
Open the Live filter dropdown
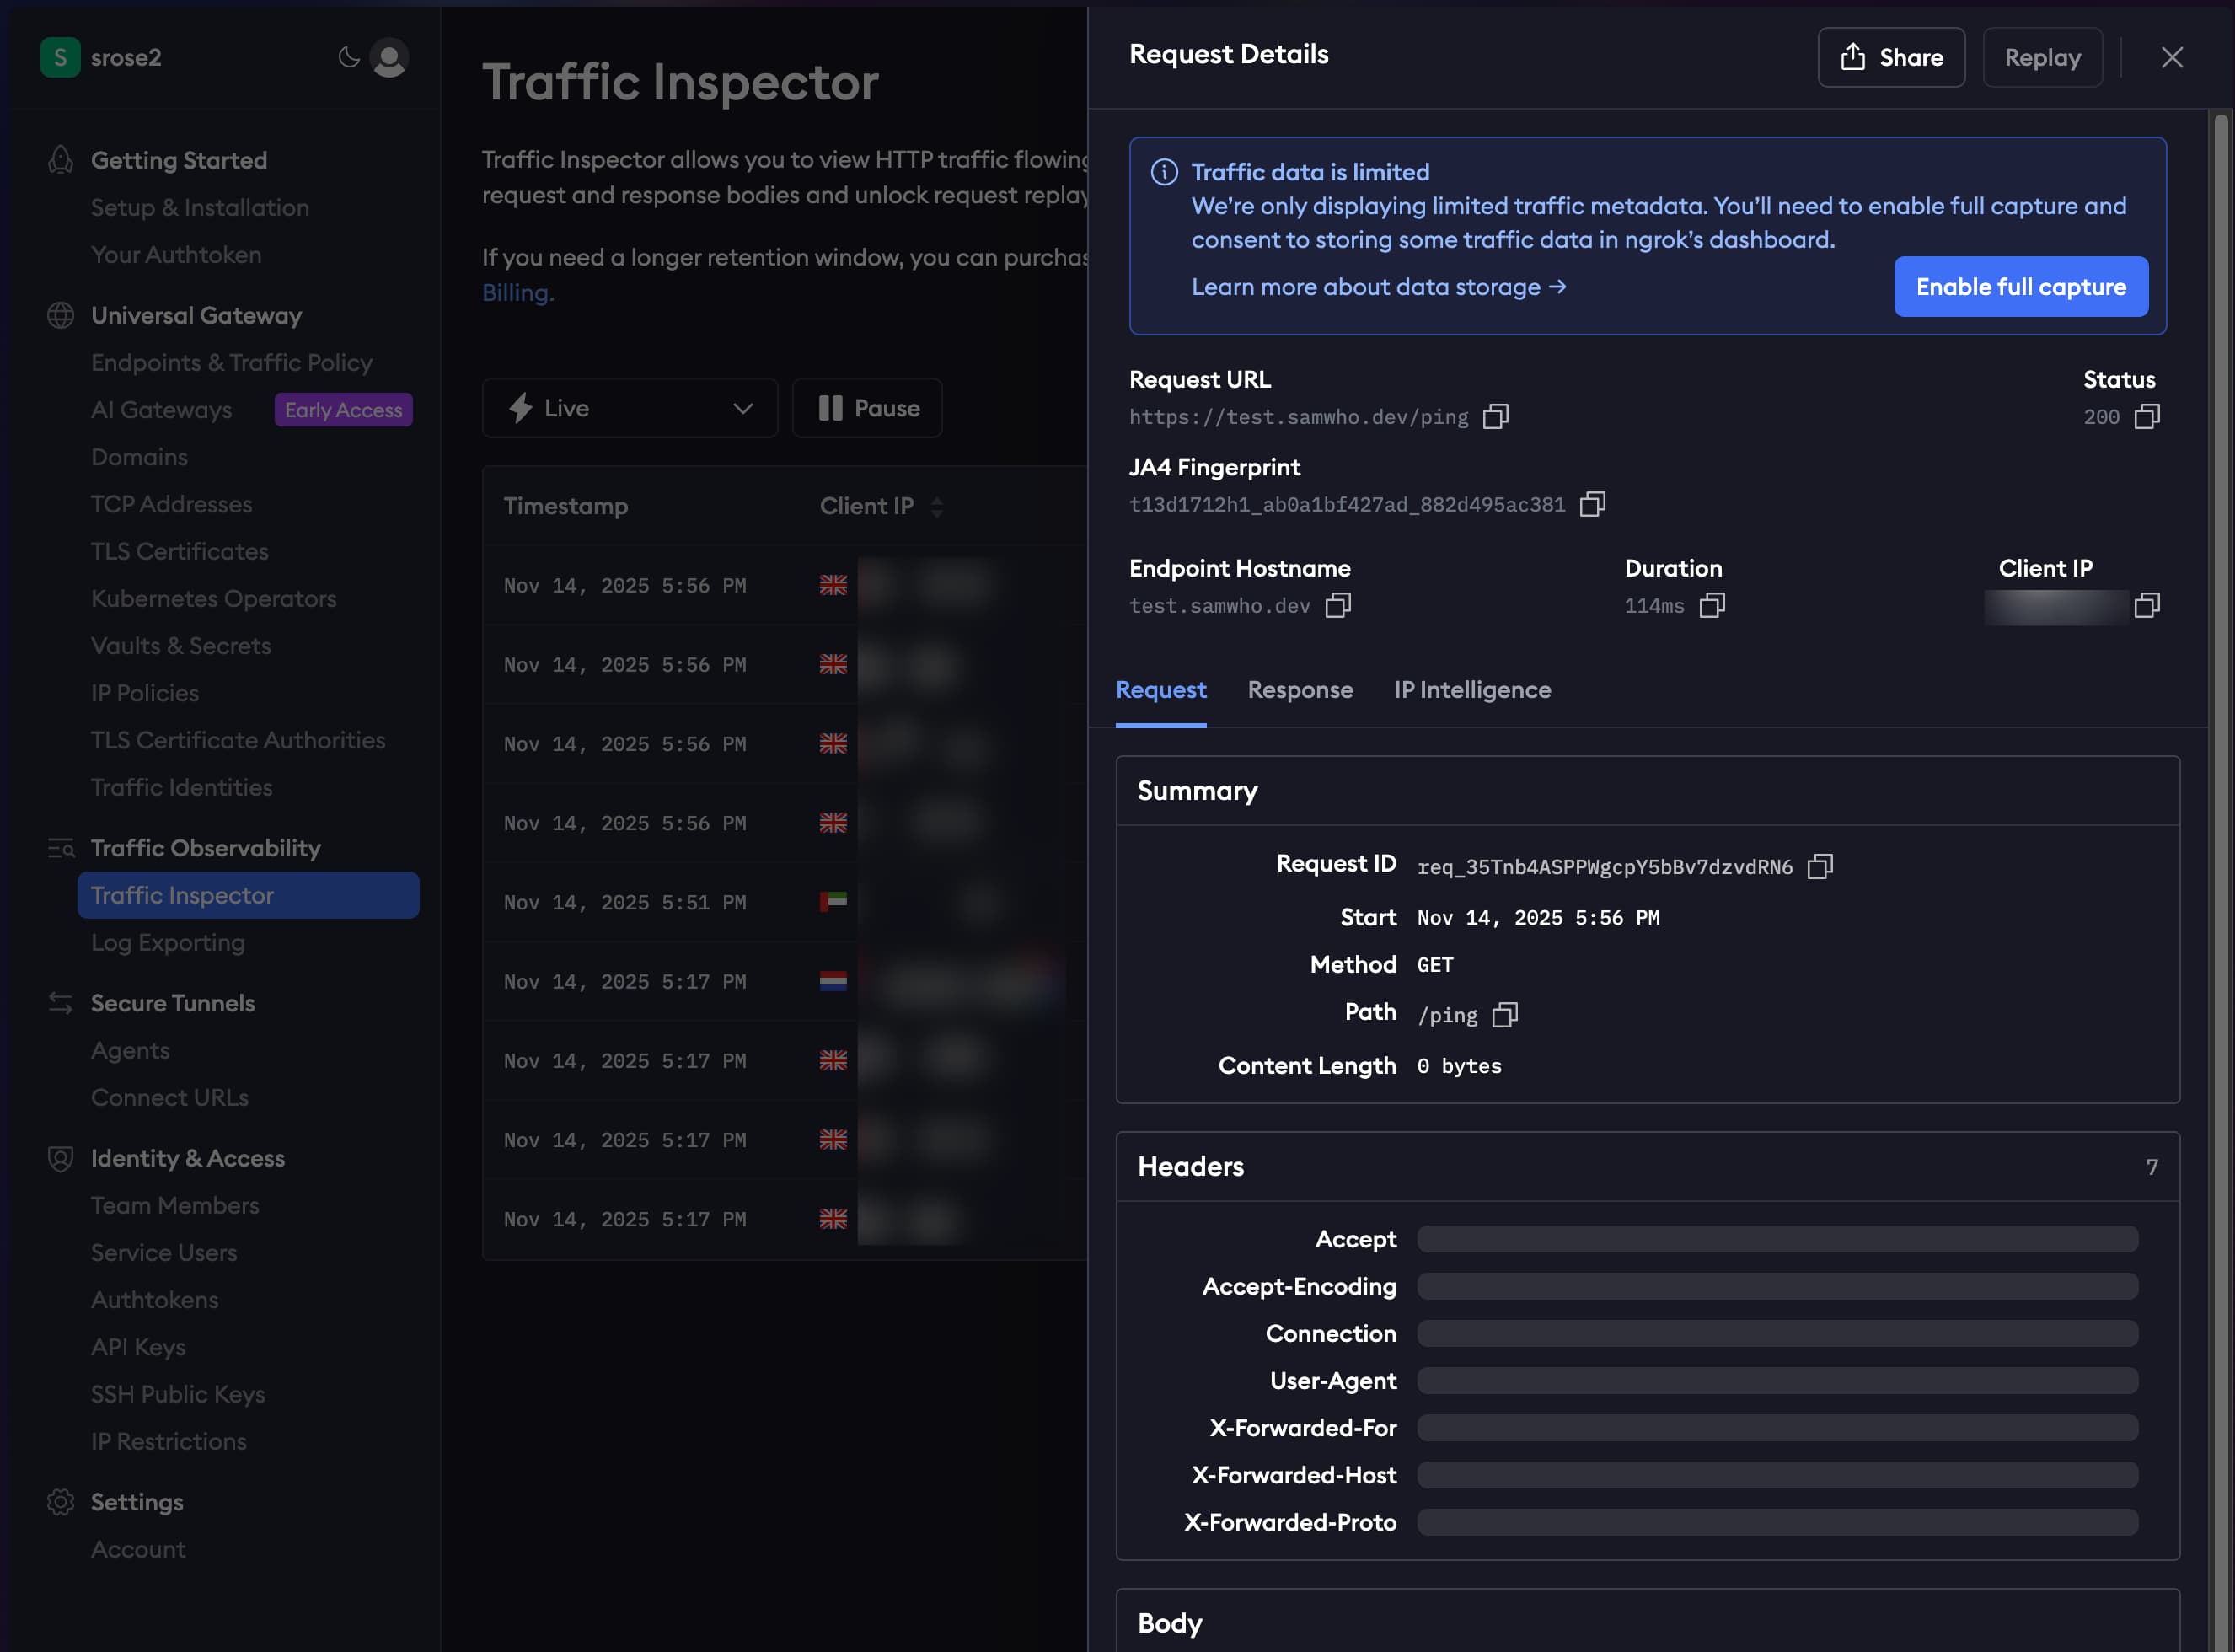tap(741, 408)
